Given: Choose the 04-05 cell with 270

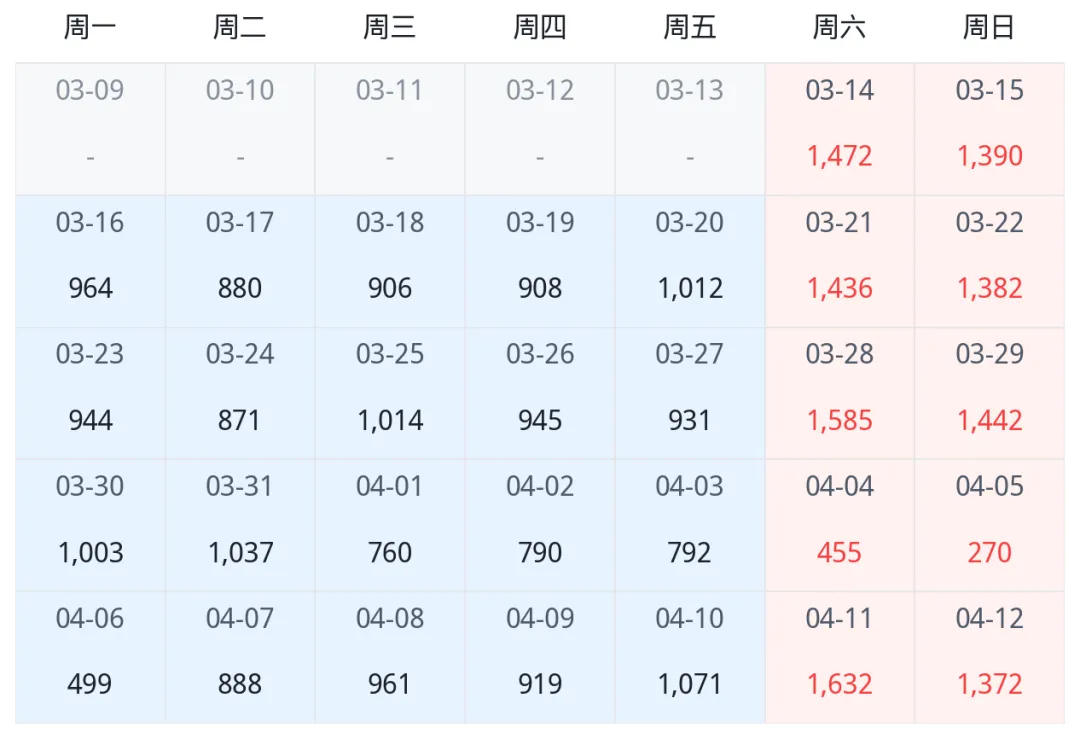Looking at the screenshot, I should click(x=990, y=525).
